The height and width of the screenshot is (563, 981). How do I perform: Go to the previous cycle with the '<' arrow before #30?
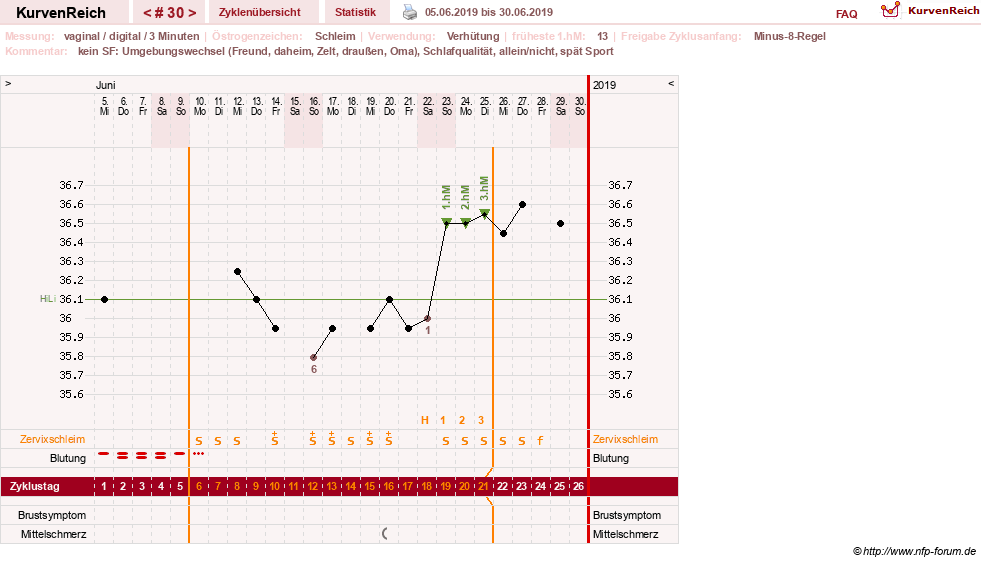[x=147, y=13]
